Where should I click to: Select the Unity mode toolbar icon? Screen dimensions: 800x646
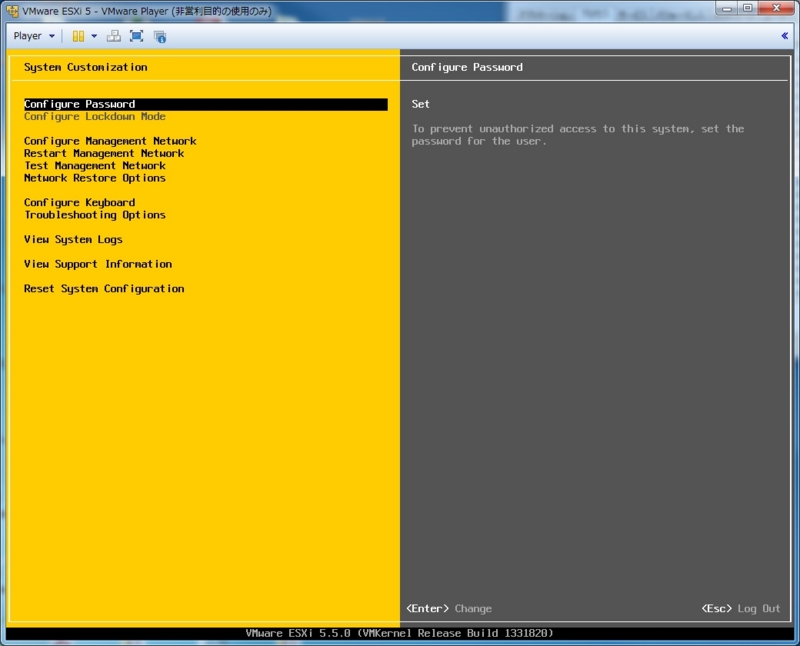pos(112,36)
